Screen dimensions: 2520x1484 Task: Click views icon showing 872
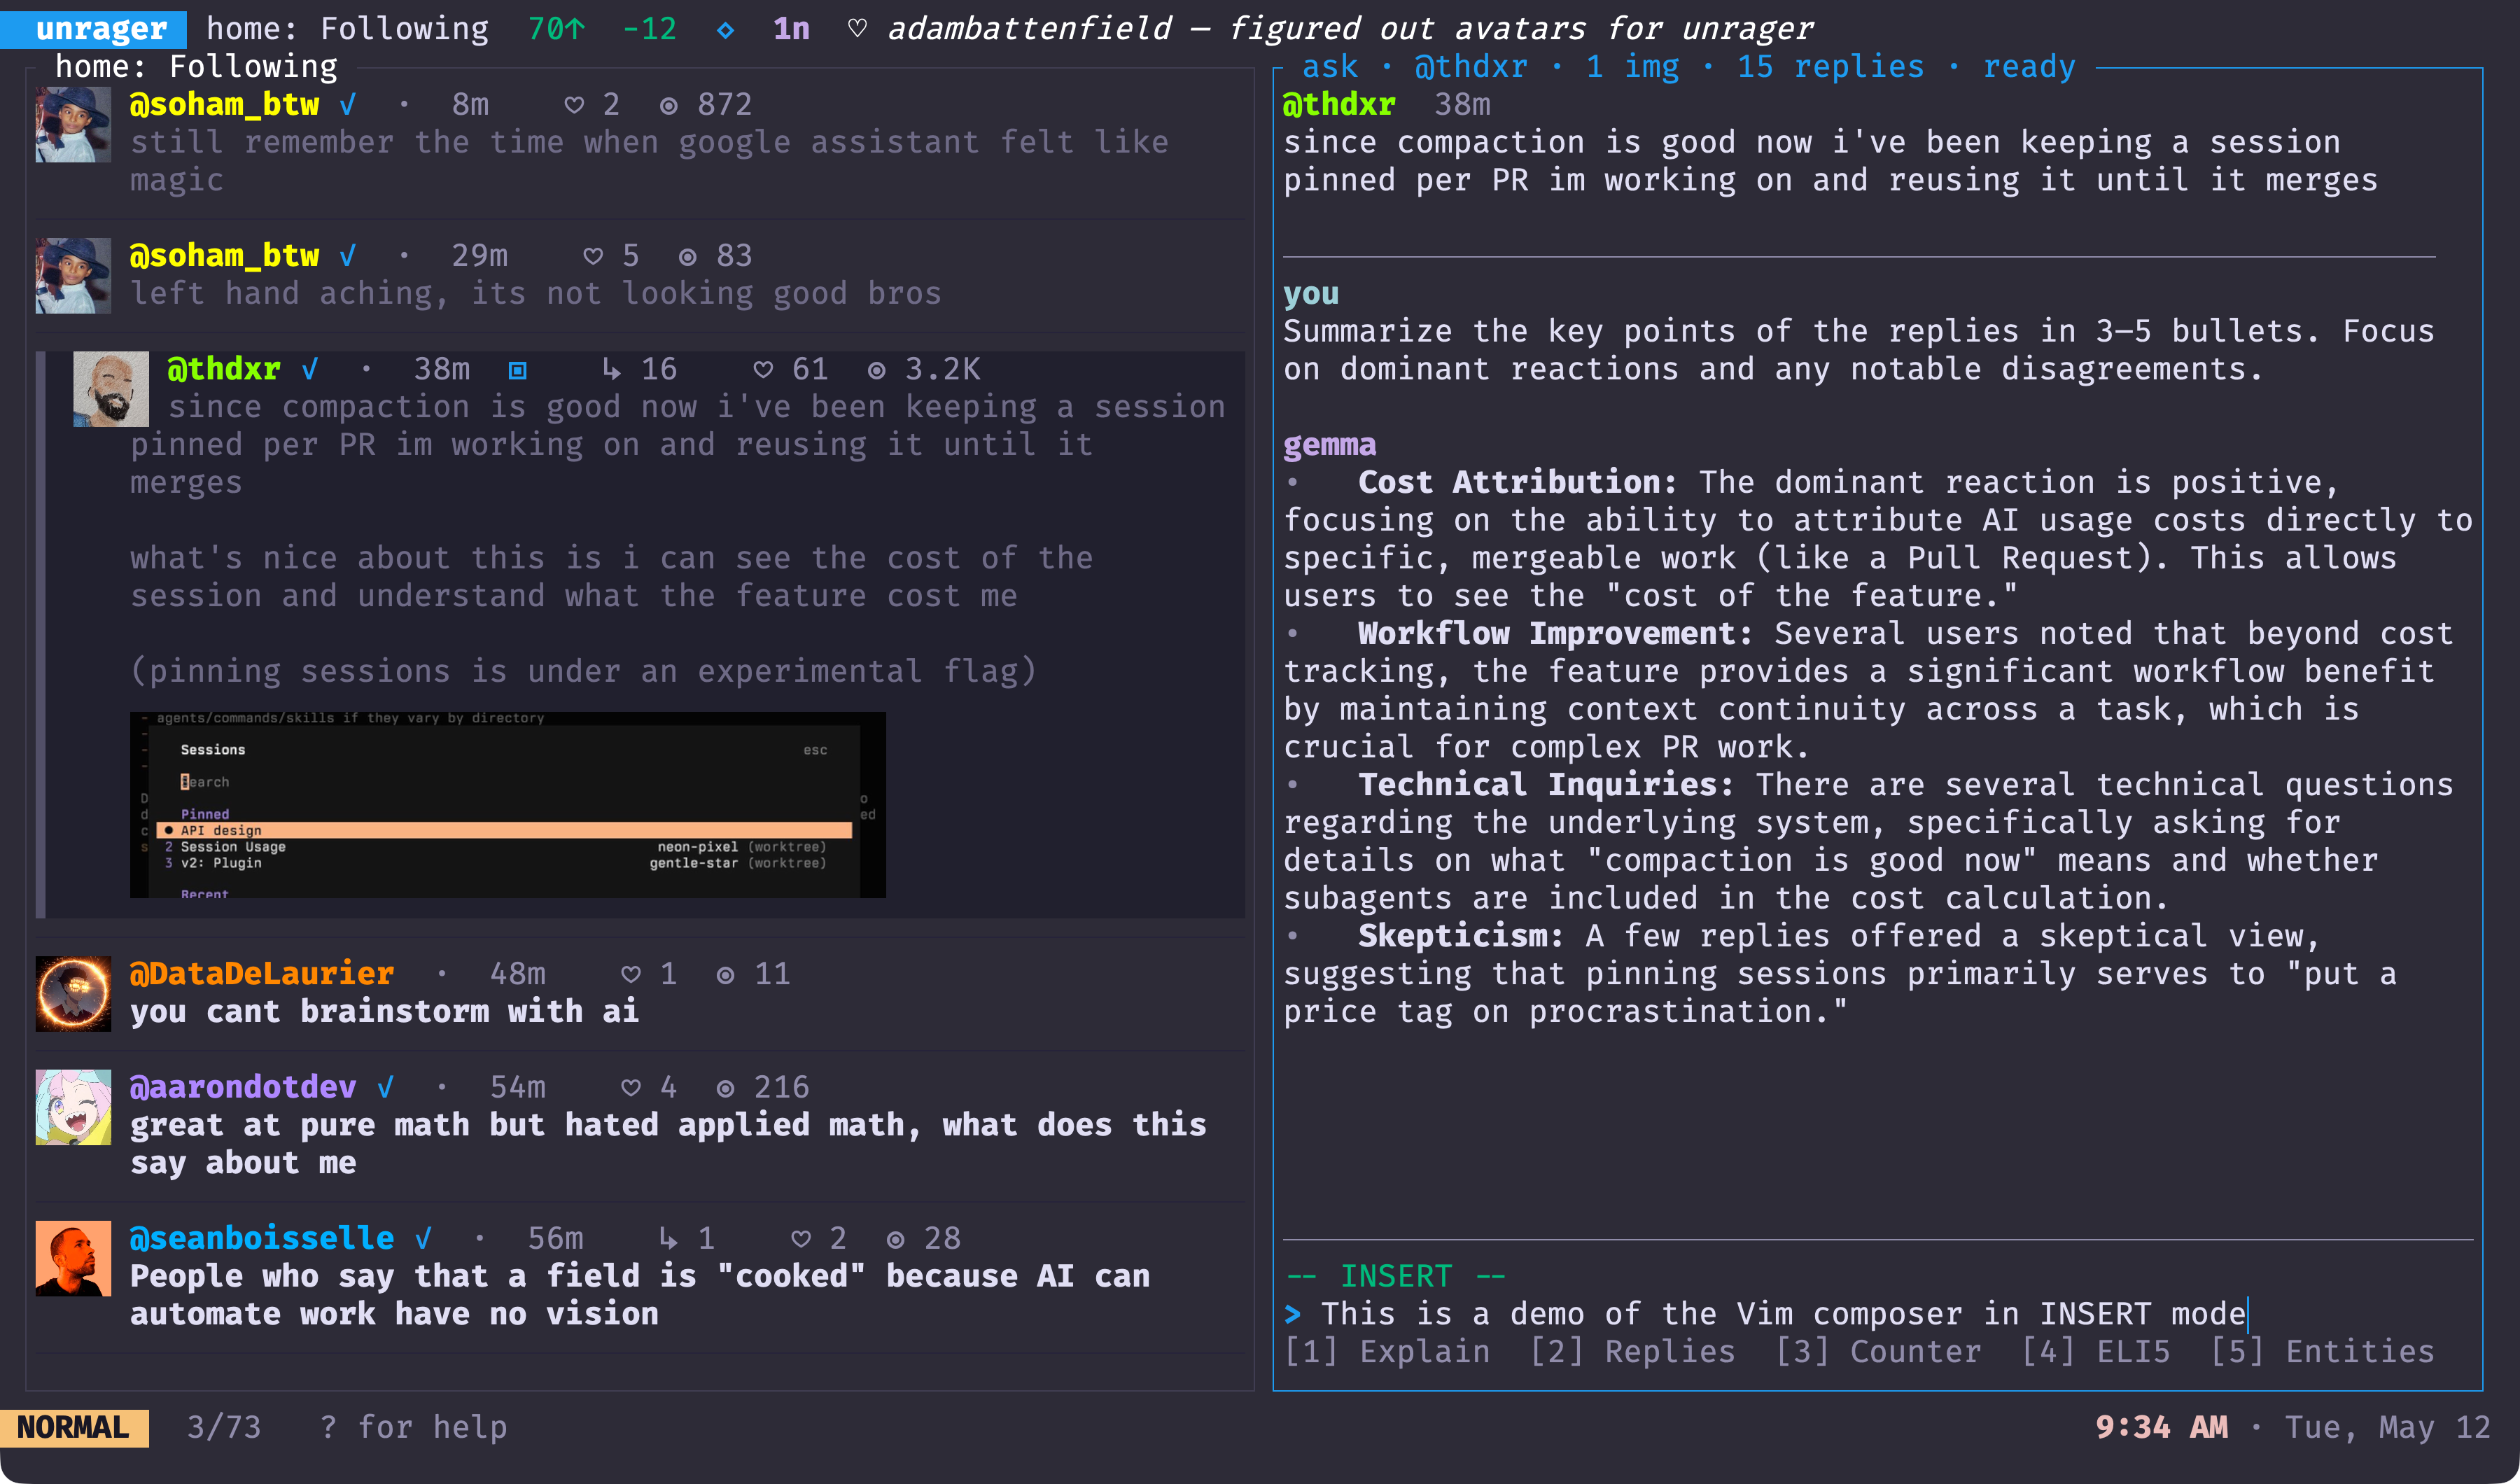pyautogui.click(x=669, y=105)
